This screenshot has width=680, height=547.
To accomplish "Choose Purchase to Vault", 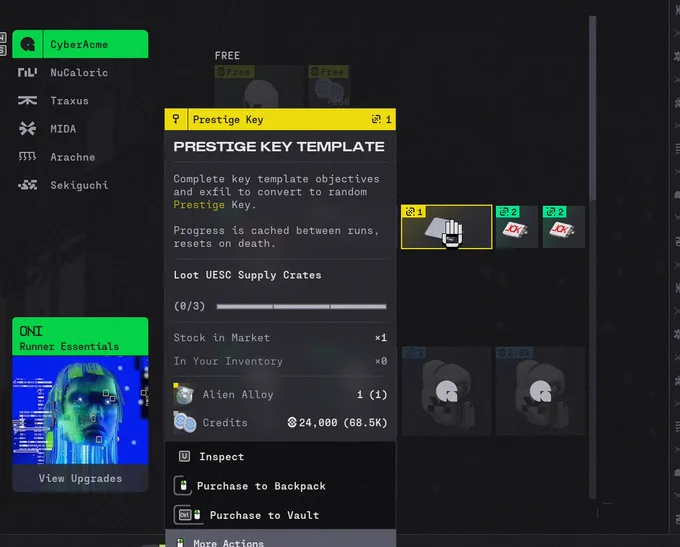I will [280, 515].
